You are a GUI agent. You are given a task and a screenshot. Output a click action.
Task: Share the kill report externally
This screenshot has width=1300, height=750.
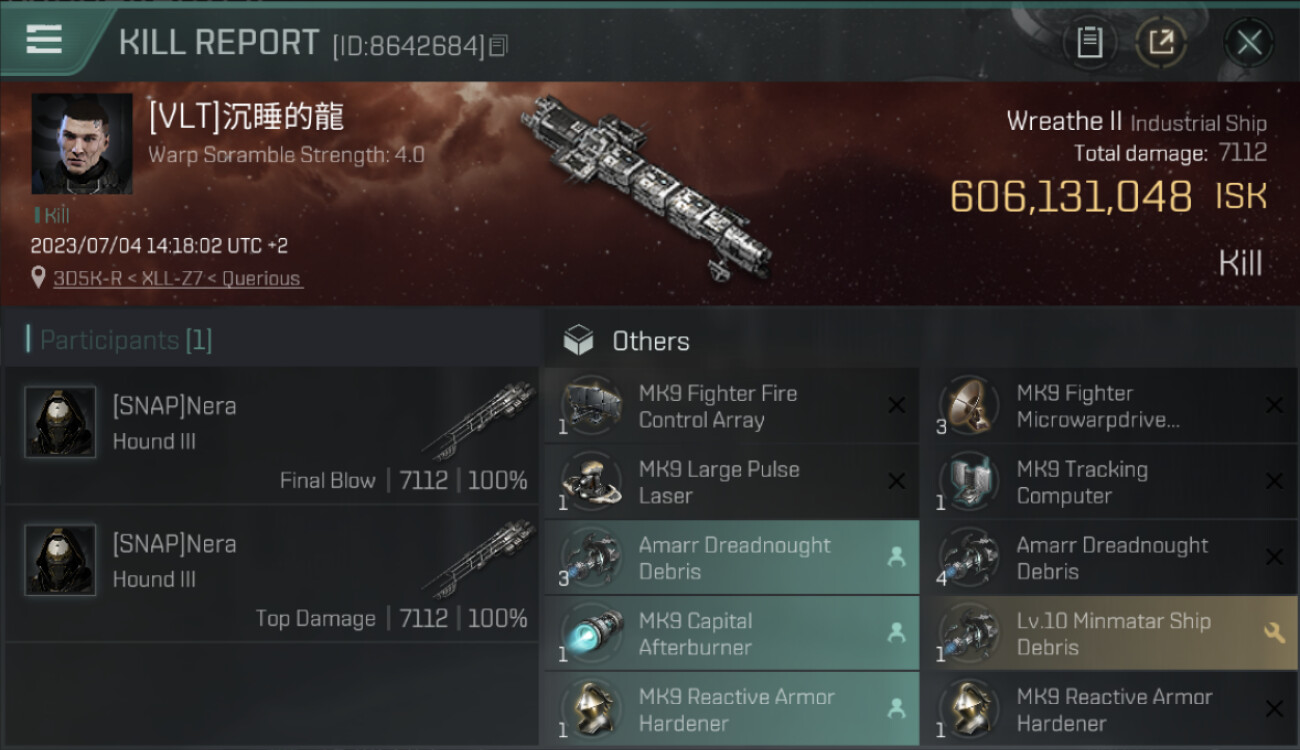point(1161,42)
